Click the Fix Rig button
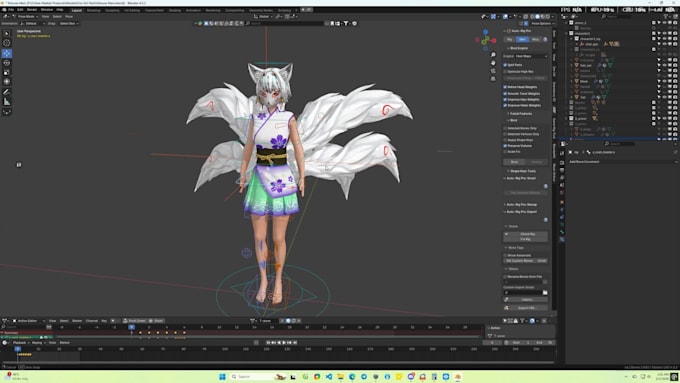Viewport: 680px width, 383px height. pyautogui.click(x=526, y=239)
